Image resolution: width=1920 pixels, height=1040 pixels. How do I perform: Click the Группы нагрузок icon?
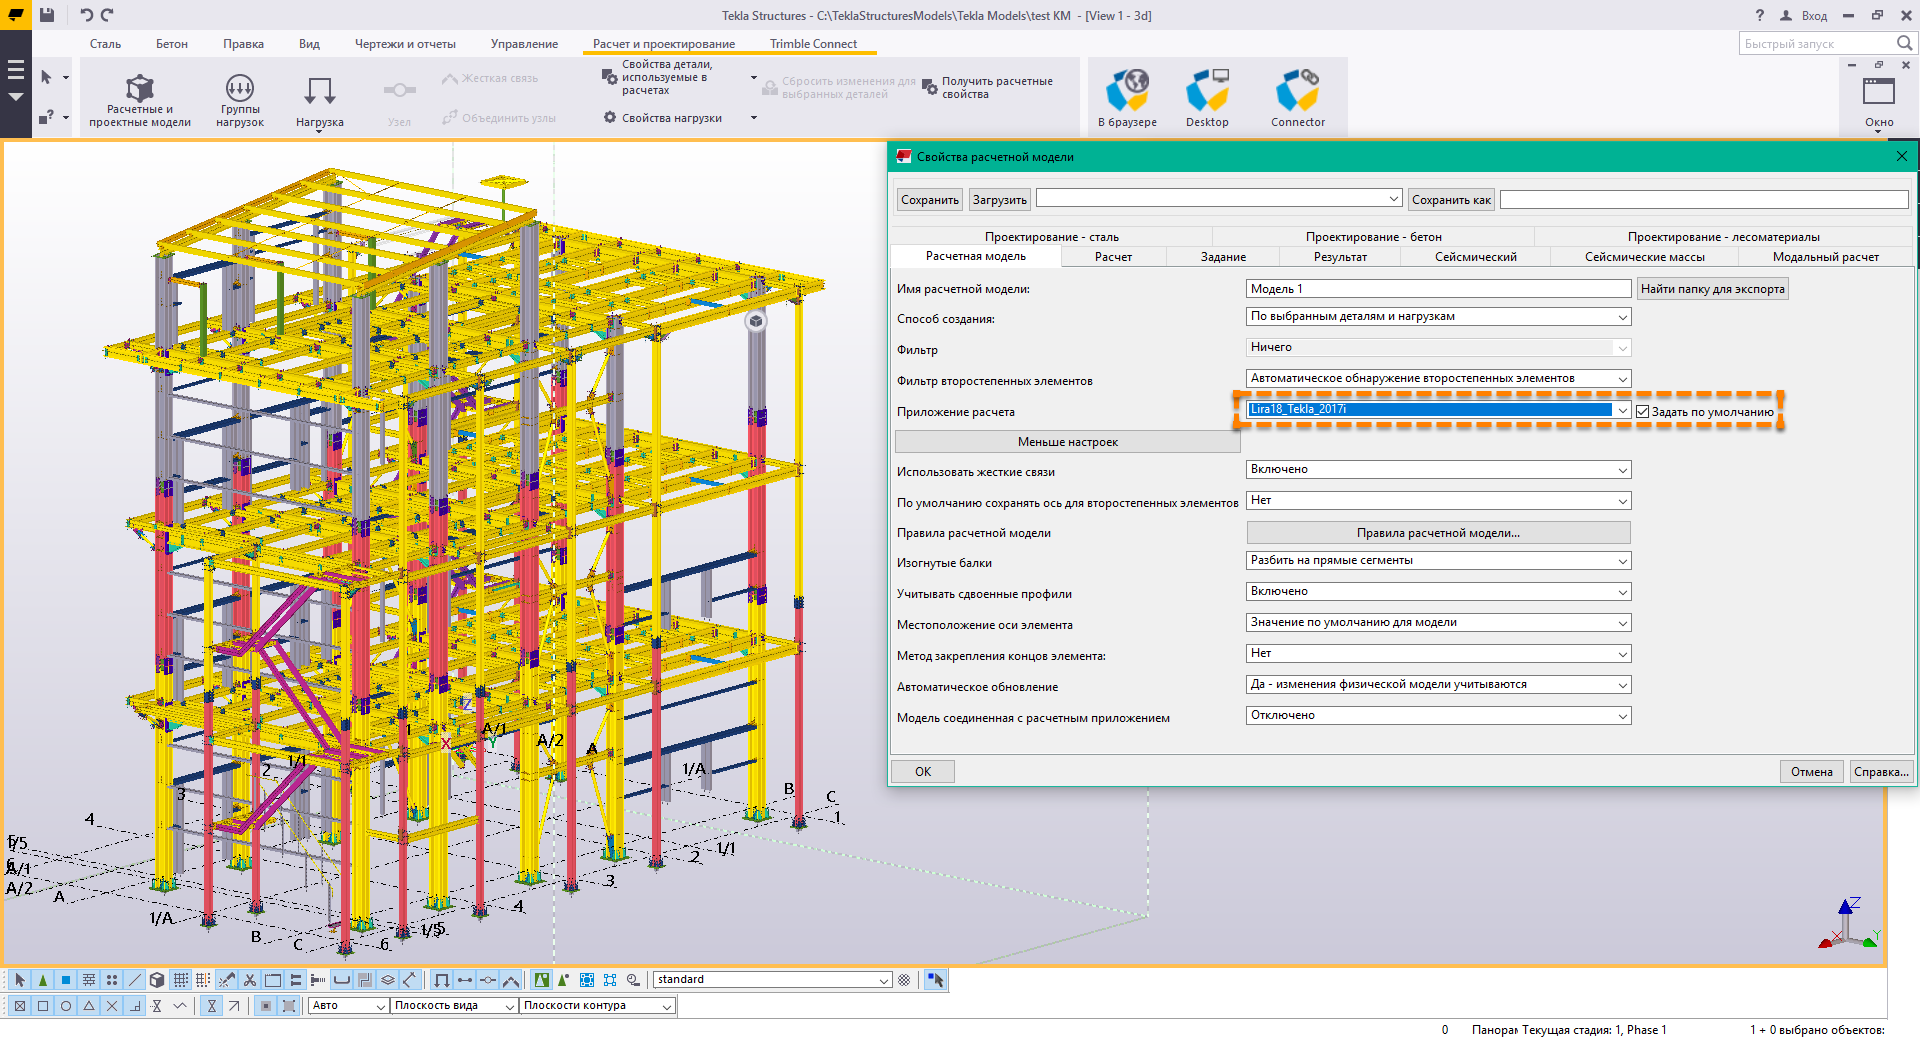(239, 99)
